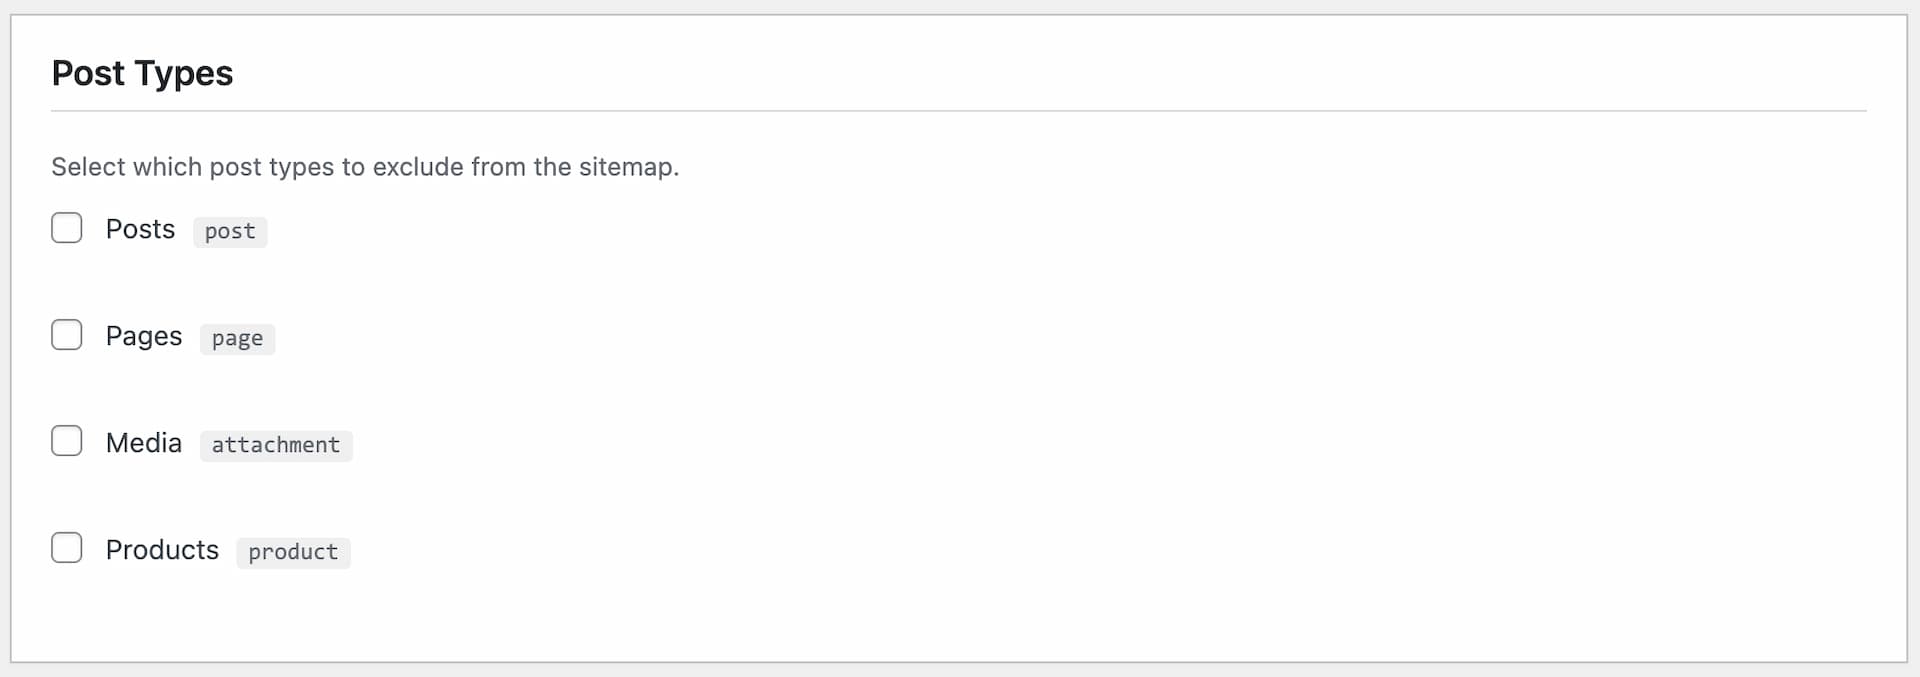Check the Products exclusion checkbox
Image resolution: width=1920 pixels, height=677 pixels.
[66, 548]
